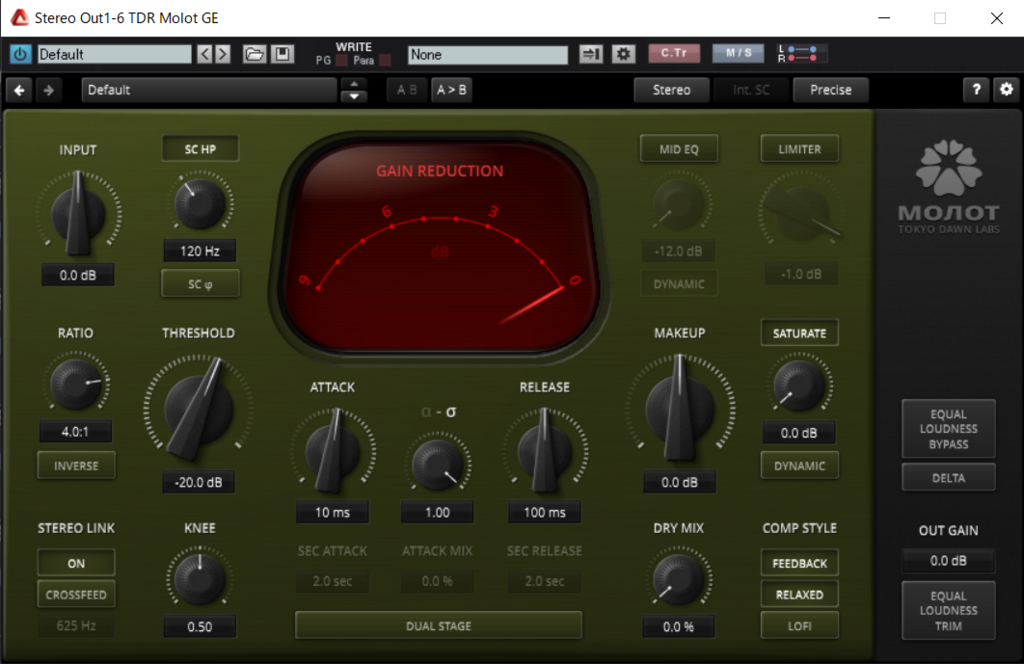Click the ratio value 4.0:1
The height and width of the screenshot is (664, 1024).
[75, 432]
